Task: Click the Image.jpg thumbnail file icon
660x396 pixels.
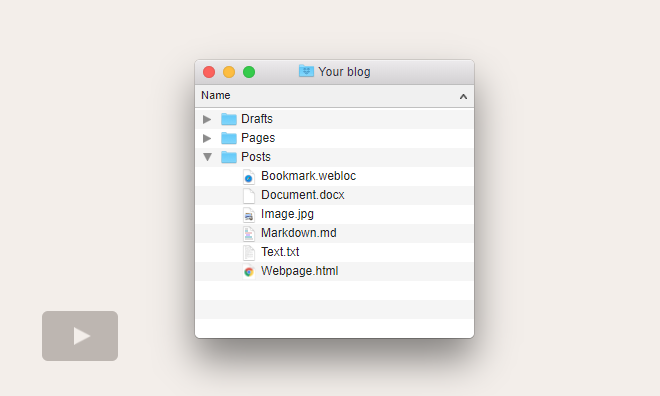Action: [x=249, y=215]
